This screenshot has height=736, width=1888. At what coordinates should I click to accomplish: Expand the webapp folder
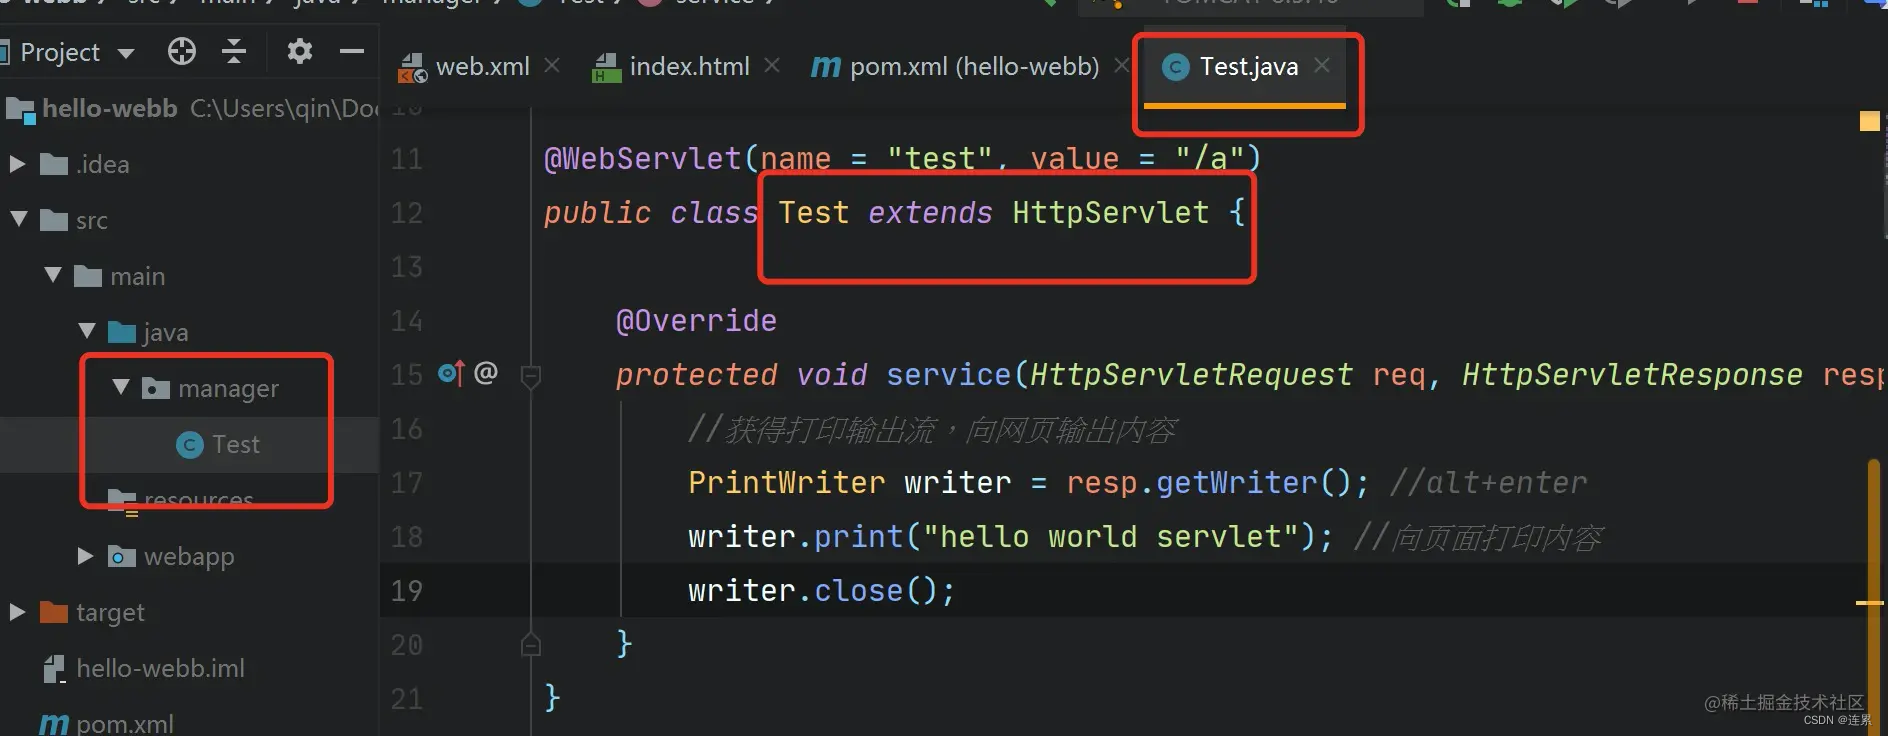86,555
